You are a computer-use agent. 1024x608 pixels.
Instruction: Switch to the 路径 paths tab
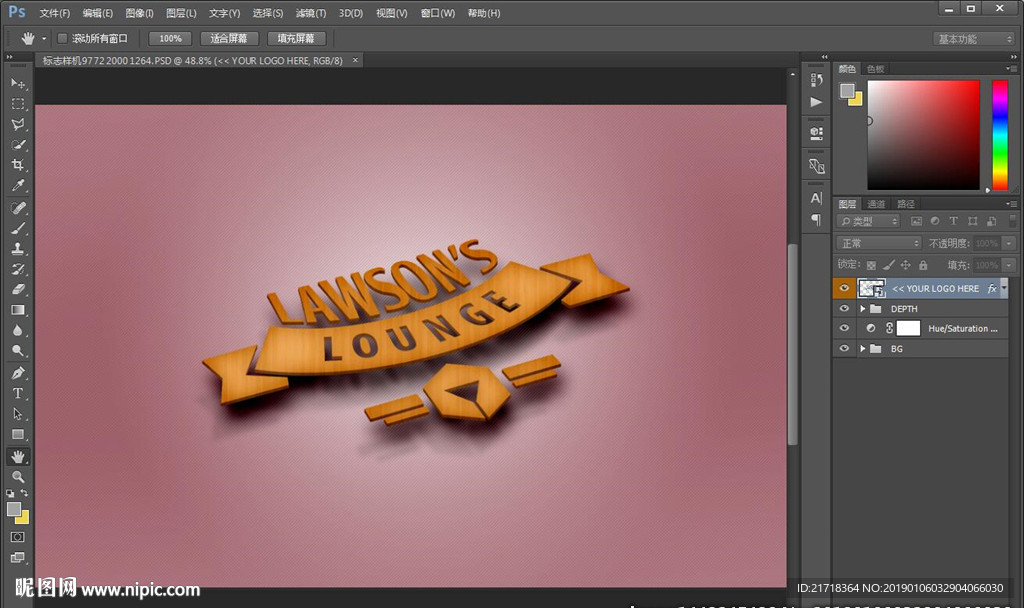click(905, 204)
